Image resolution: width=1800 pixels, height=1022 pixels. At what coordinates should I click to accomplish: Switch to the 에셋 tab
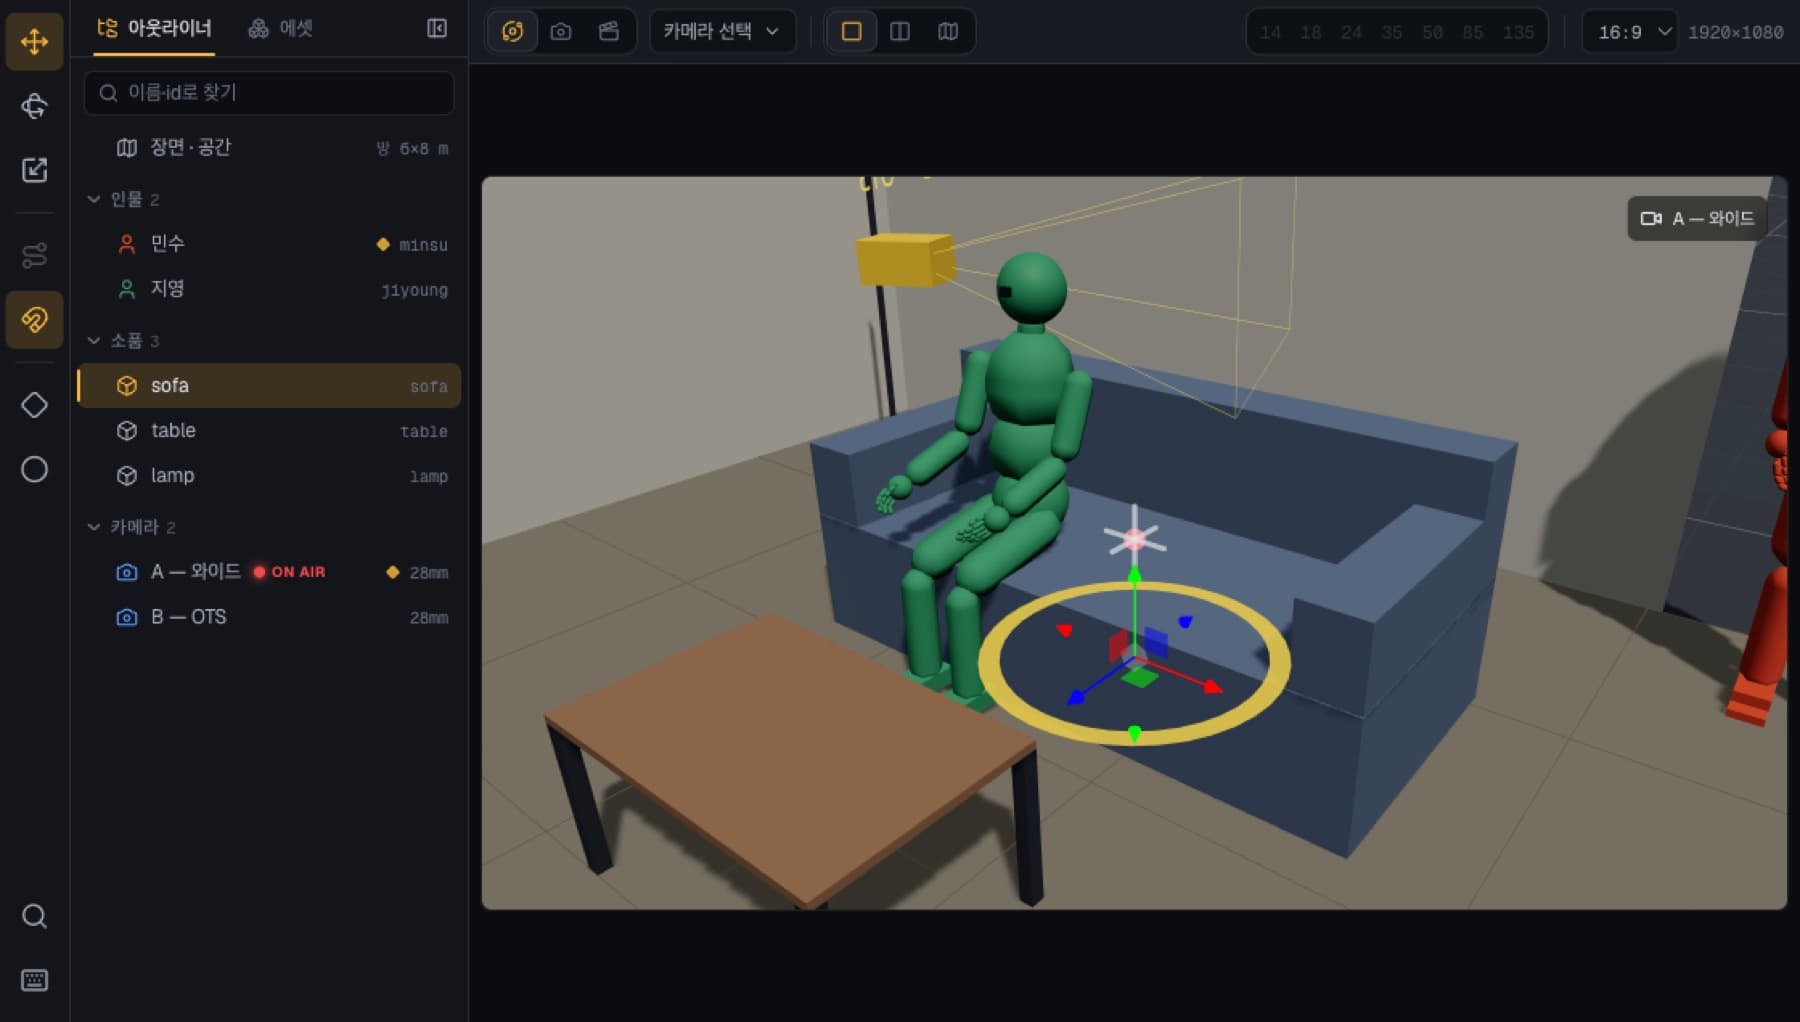(x=281, y=28)
